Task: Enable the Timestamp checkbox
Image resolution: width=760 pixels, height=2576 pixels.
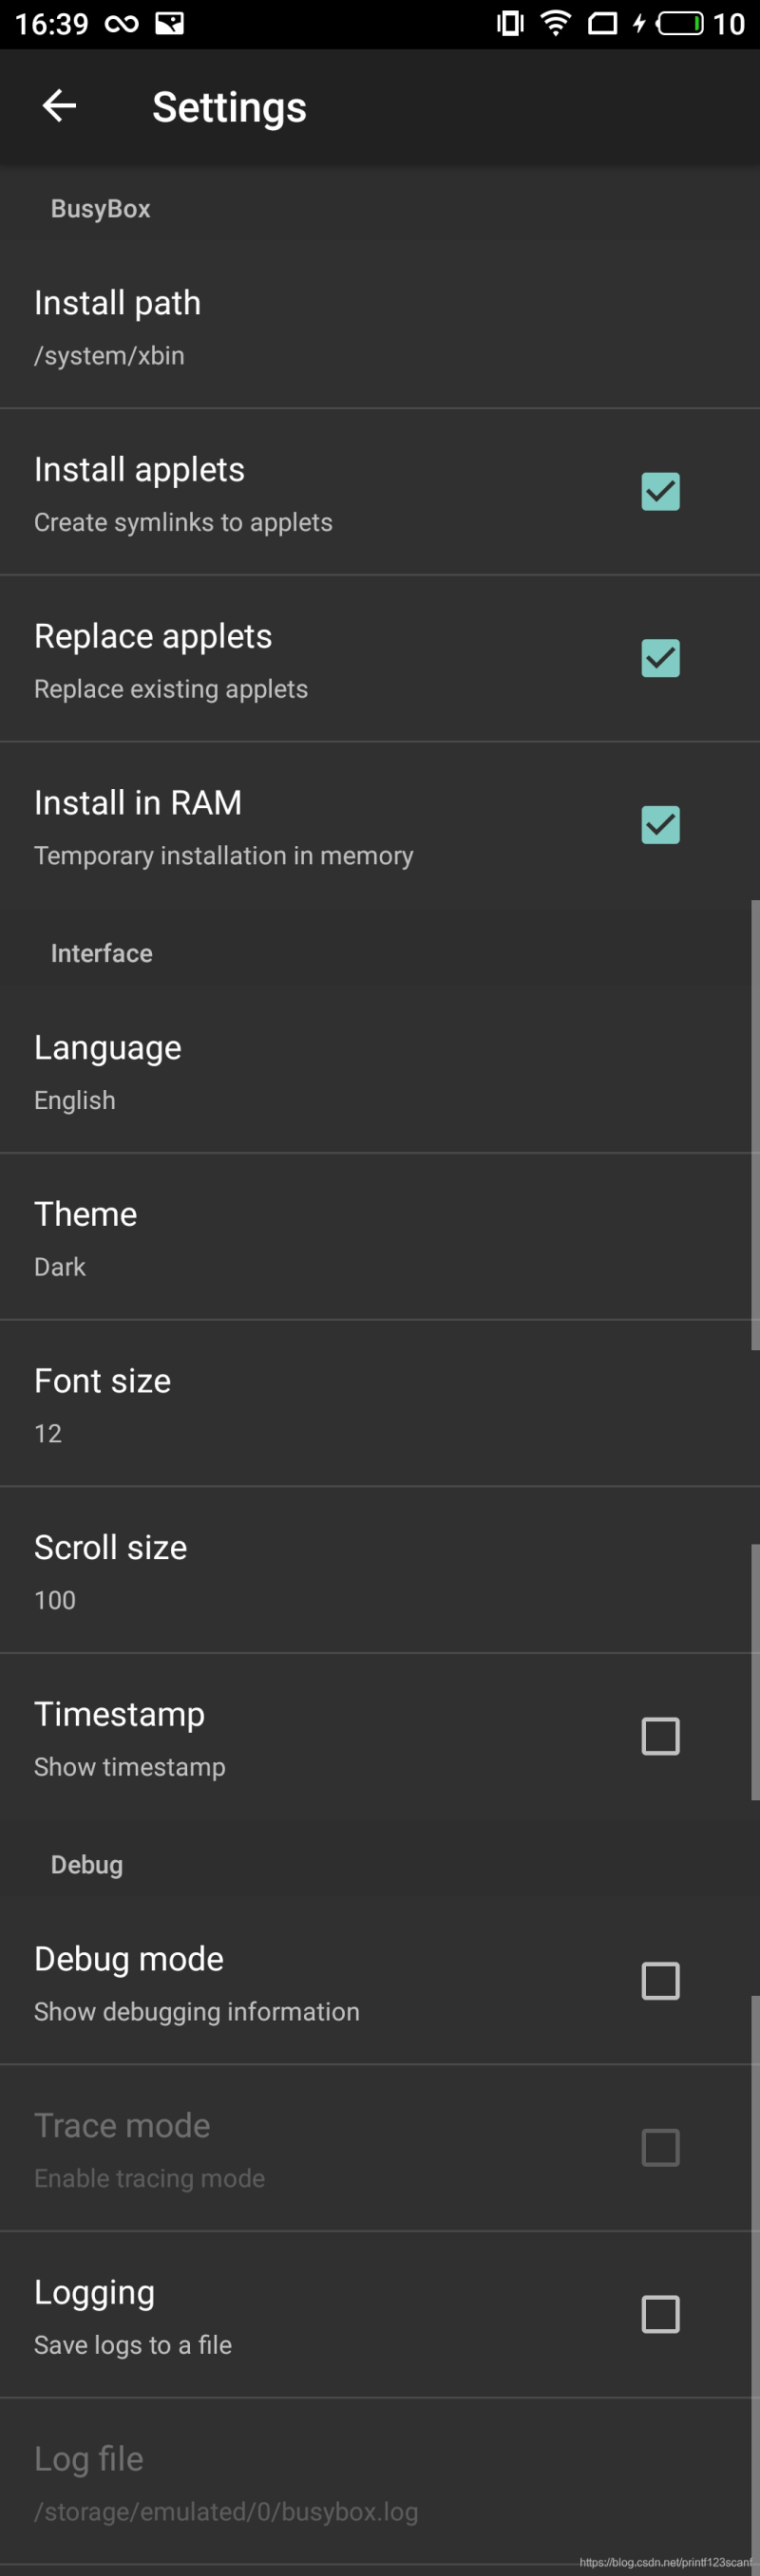Action: point(660,1736)
